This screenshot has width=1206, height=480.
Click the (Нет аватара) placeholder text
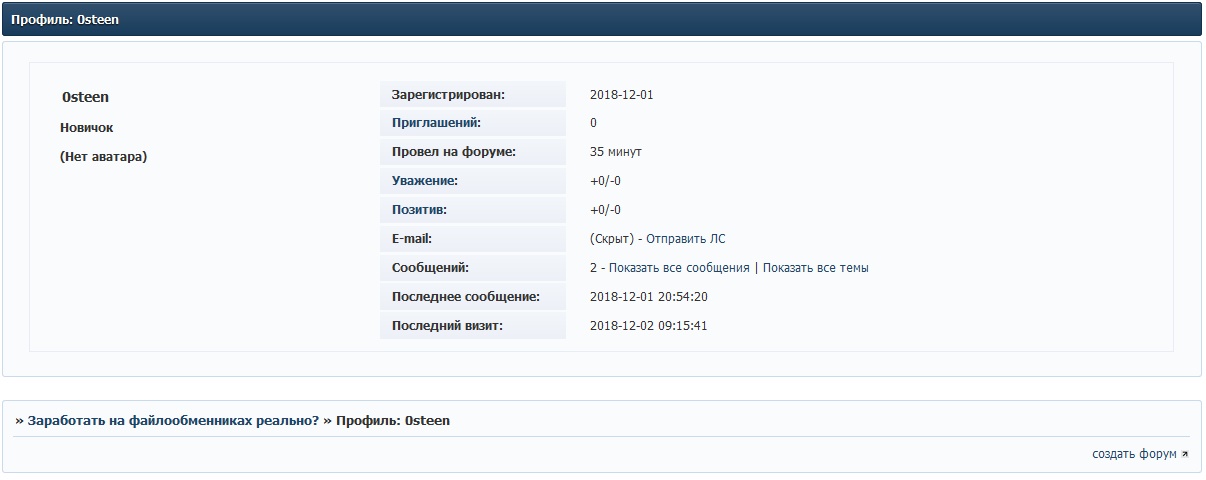(103, 157)
